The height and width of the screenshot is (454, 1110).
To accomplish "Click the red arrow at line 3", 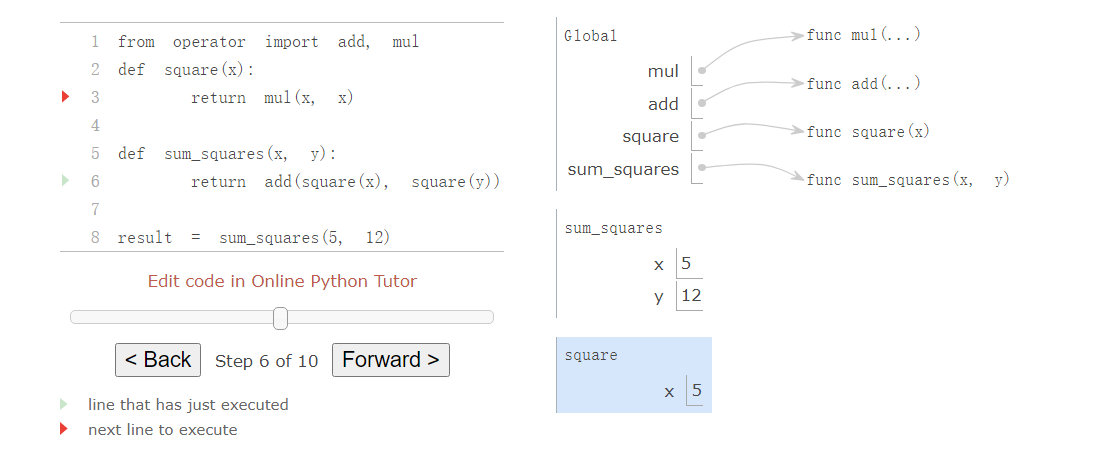I will tap(66, 97).
